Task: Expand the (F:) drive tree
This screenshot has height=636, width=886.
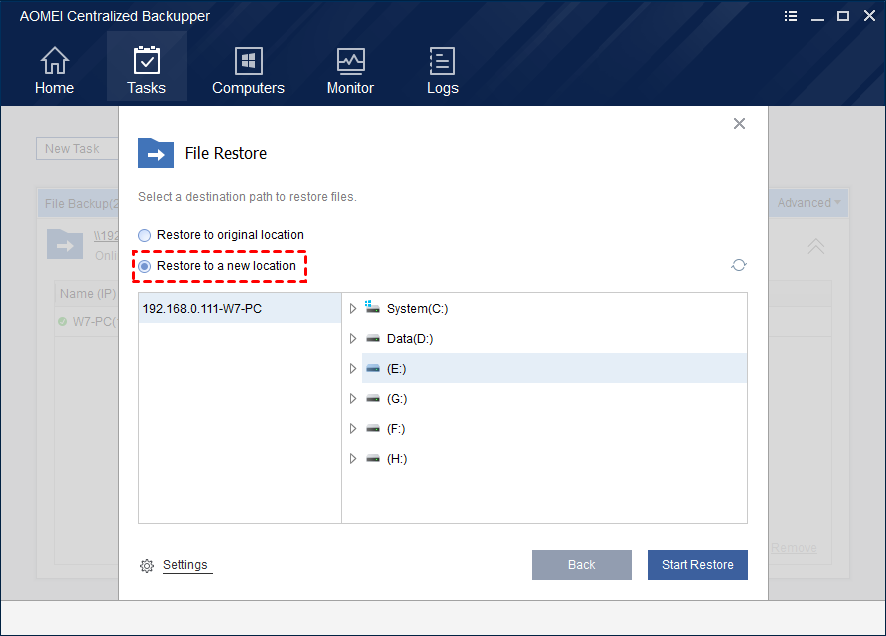Action: [x=353, y=428]
